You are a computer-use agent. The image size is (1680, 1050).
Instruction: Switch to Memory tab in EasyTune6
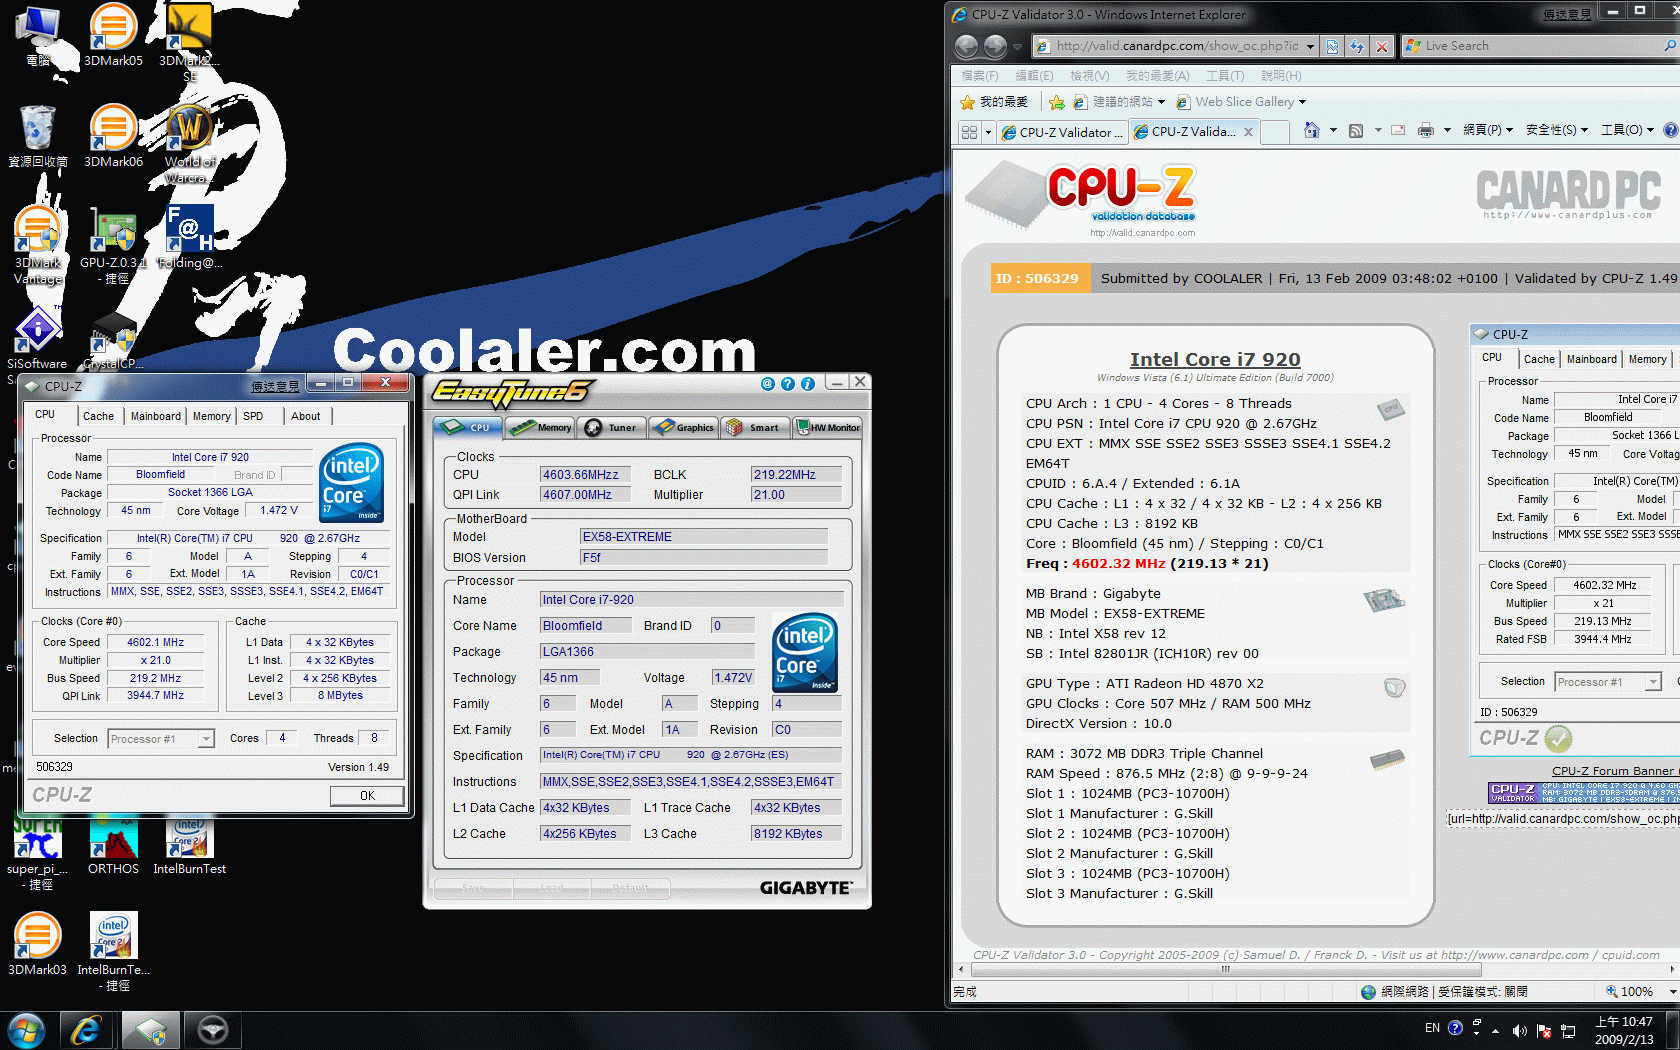pos(540,427)
